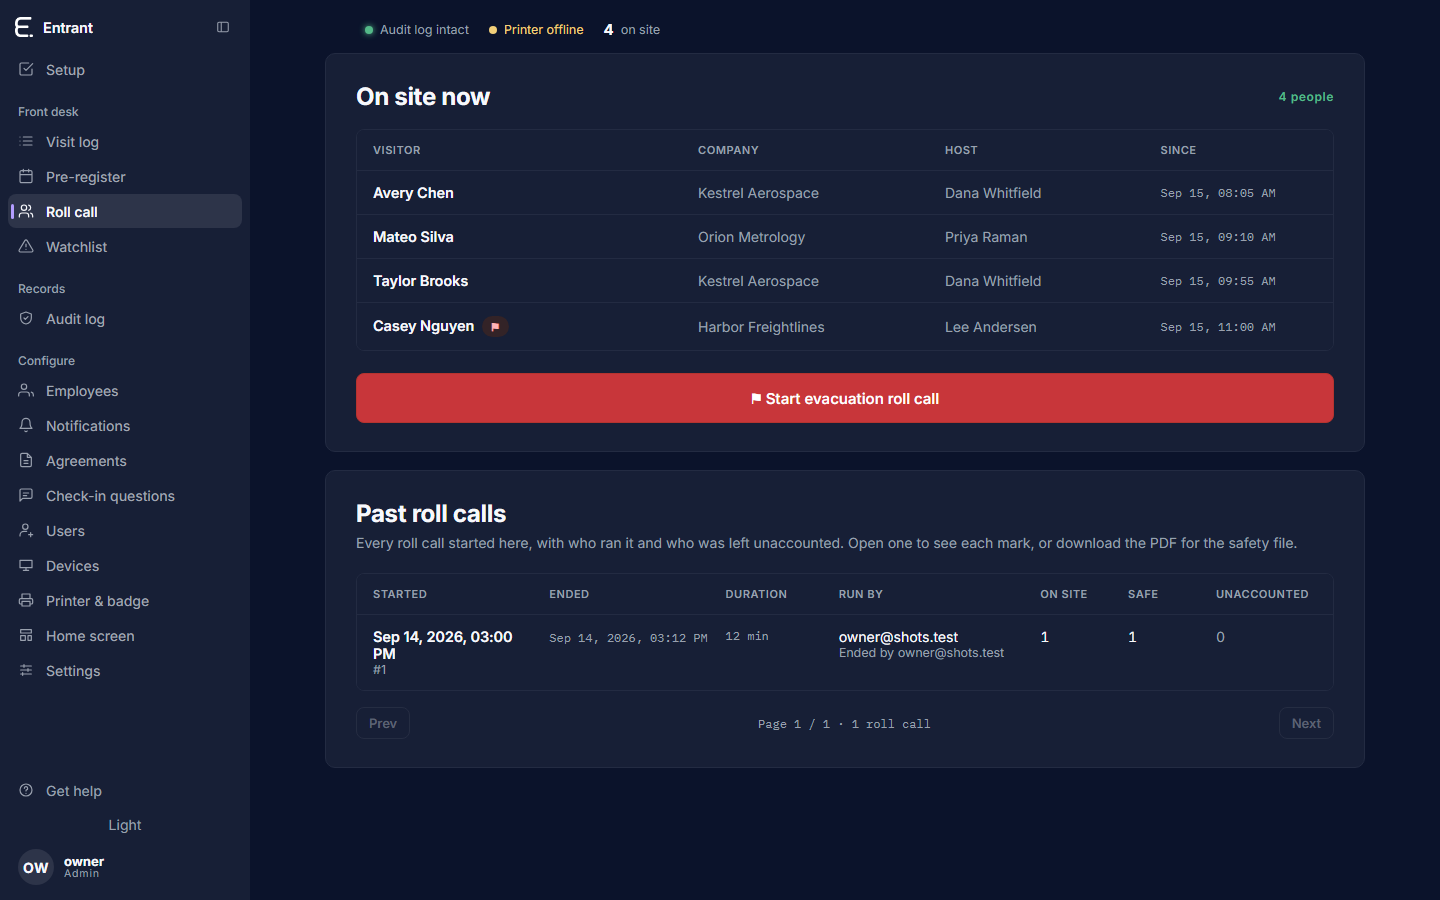Collapse the sidebar with the panel icon

223,27
